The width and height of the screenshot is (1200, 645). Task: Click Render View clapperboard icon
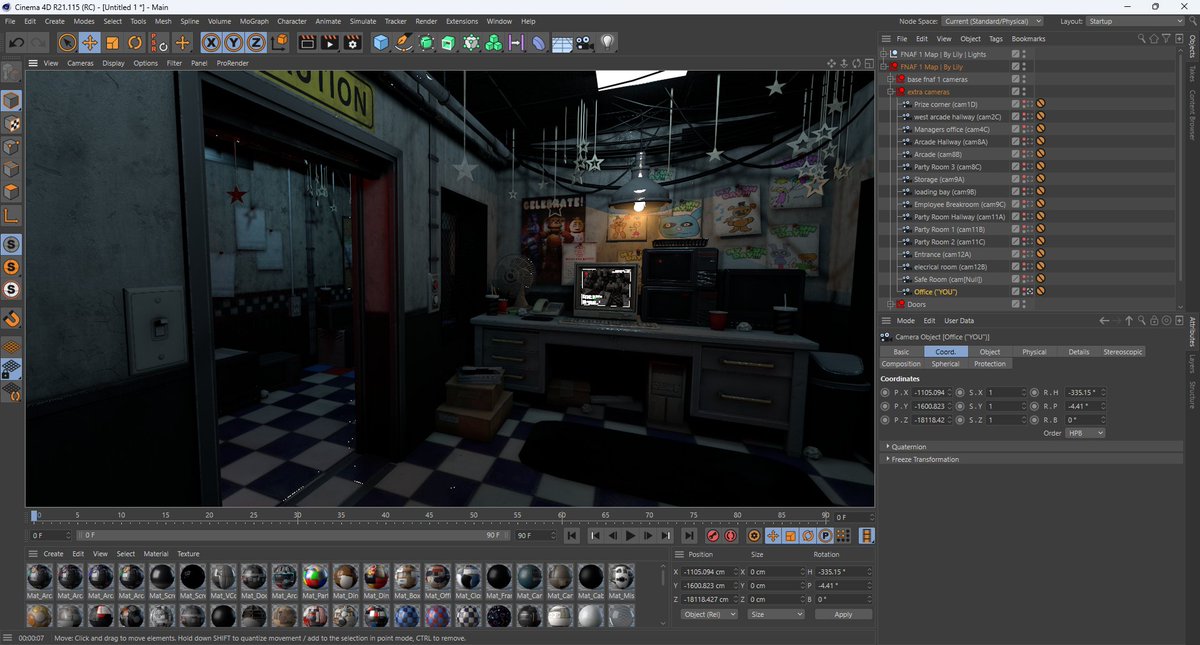click(x=307, y=43)
